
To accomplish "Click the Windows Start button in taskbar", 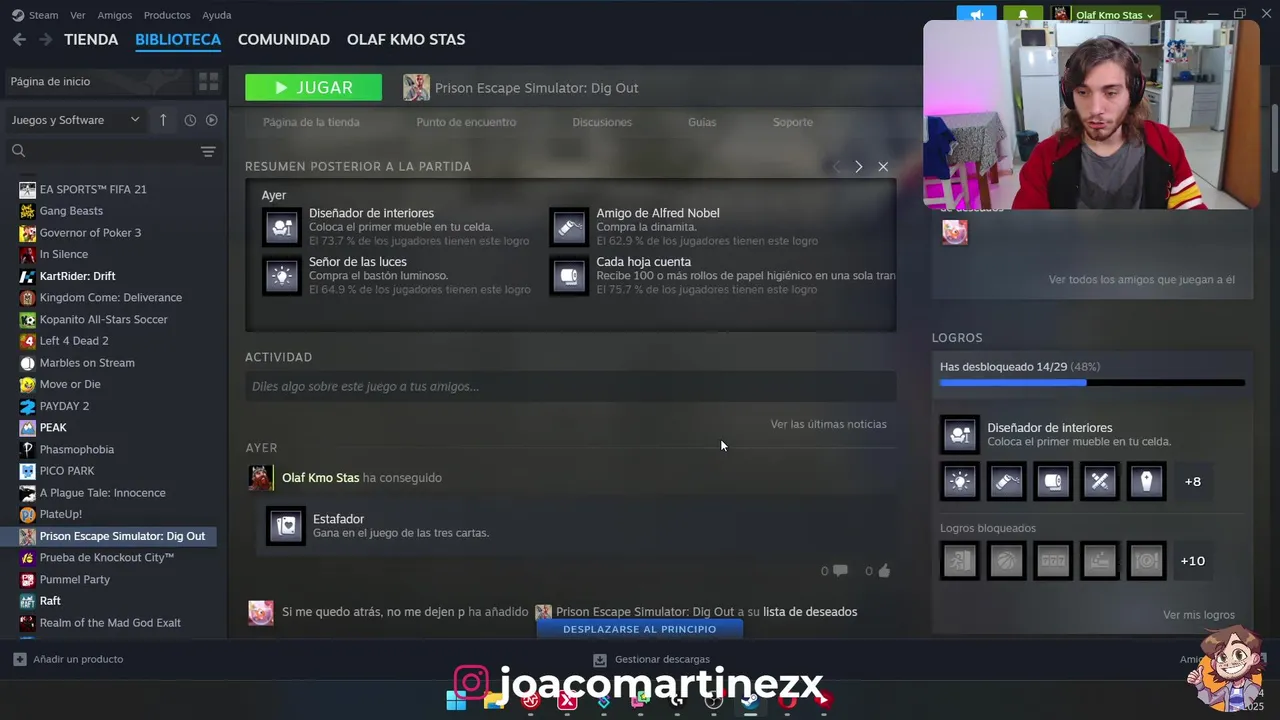I will pyautogui.click(x=456, y=701).
